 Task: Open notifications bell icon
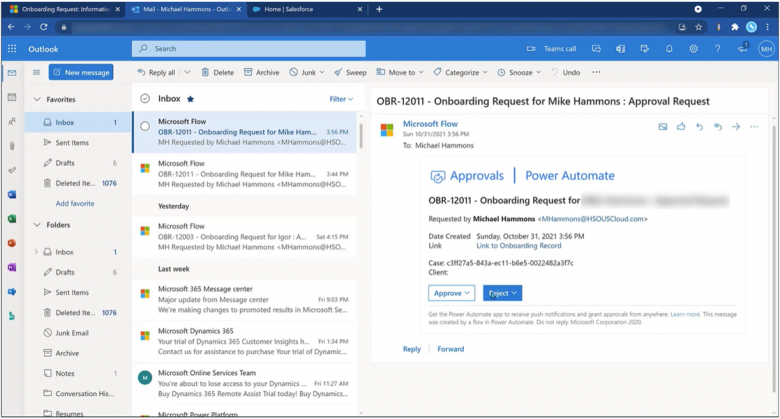(x=669, y=49)
